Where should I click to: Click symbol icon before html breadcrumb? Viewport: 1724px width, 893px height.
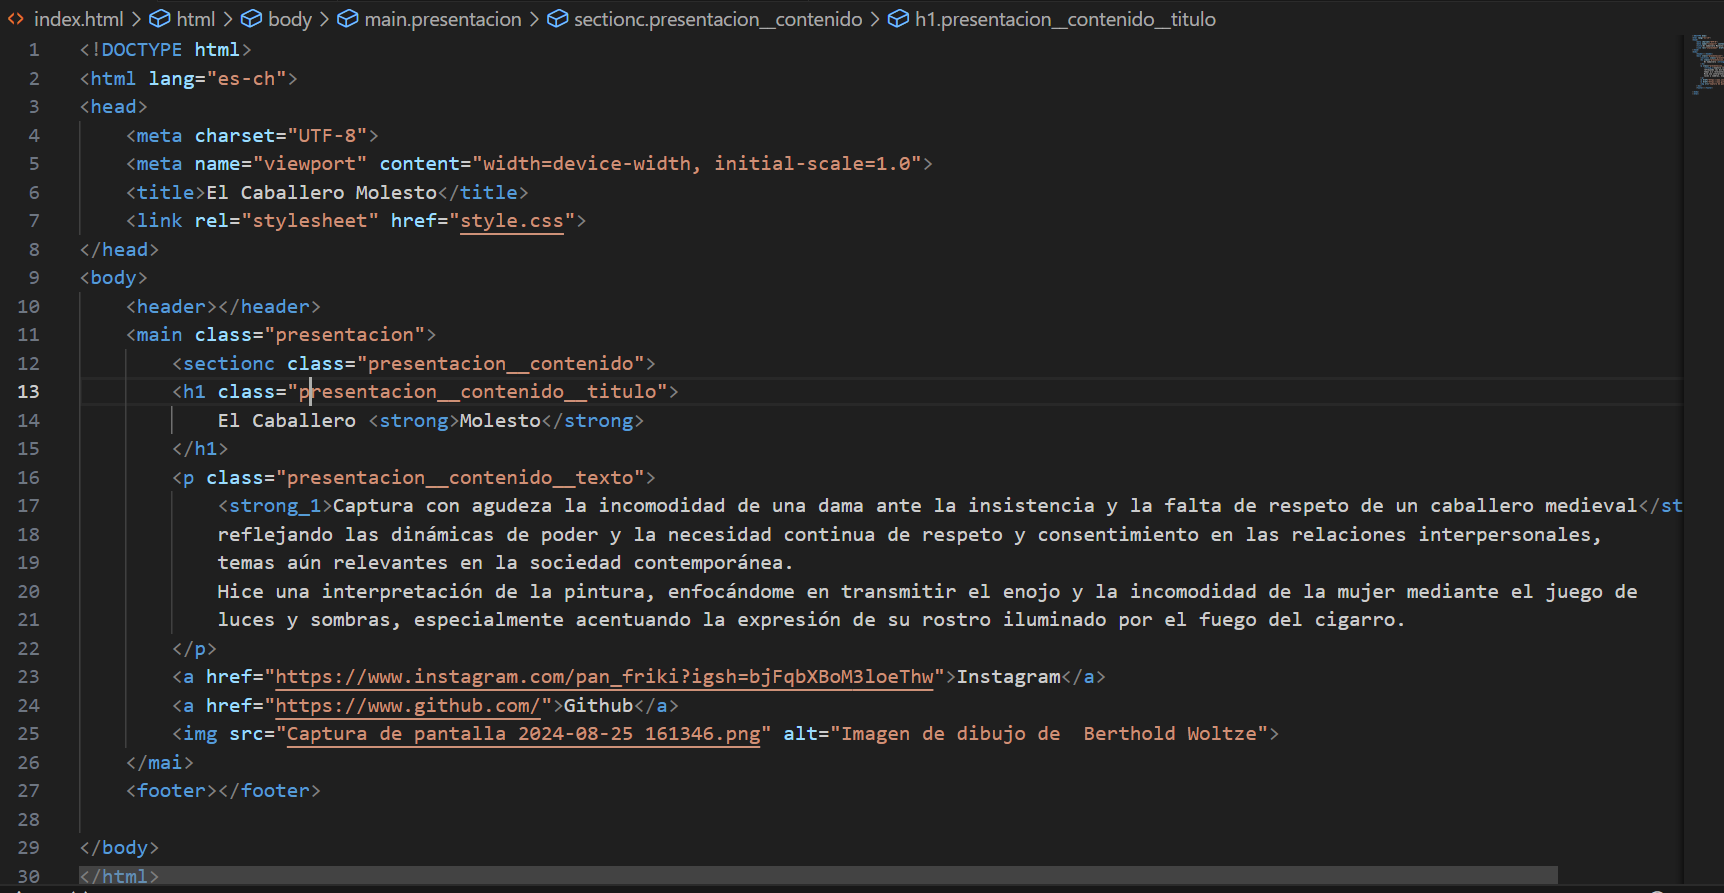[x=159, y=19]
